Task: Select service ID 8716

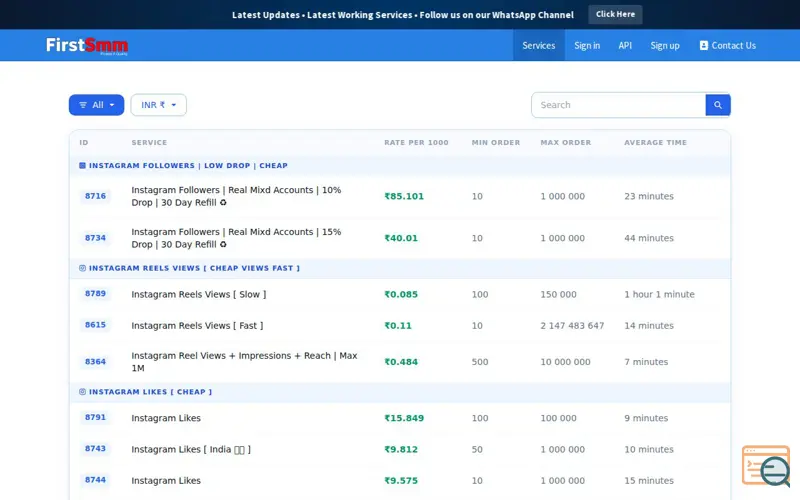Action: [95, 196]
